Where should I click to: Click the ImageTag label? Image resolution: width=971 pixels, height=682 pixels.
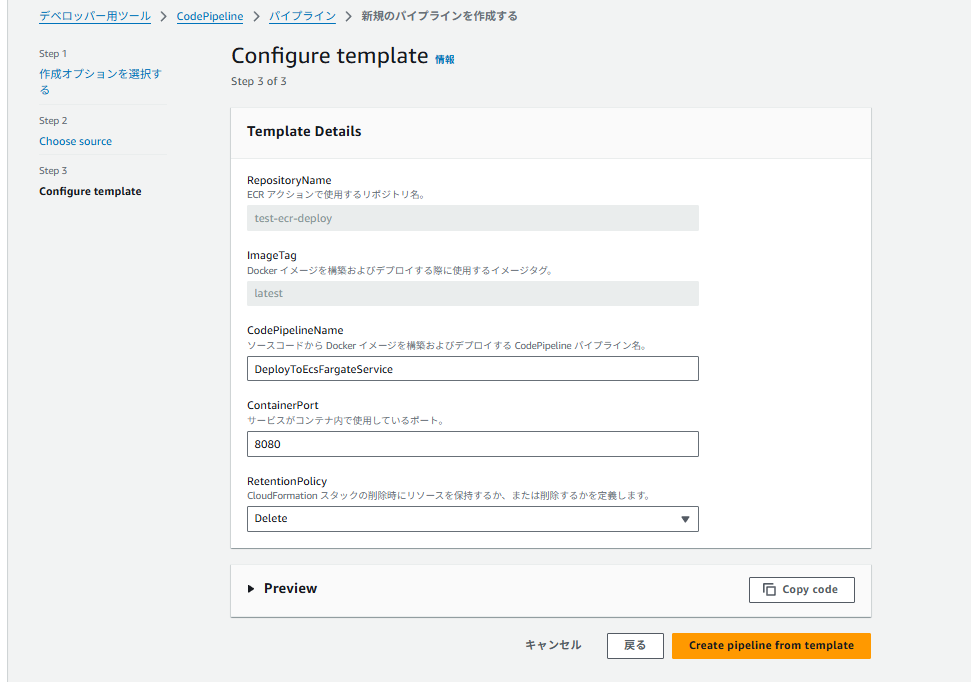(x=272, y=255)
